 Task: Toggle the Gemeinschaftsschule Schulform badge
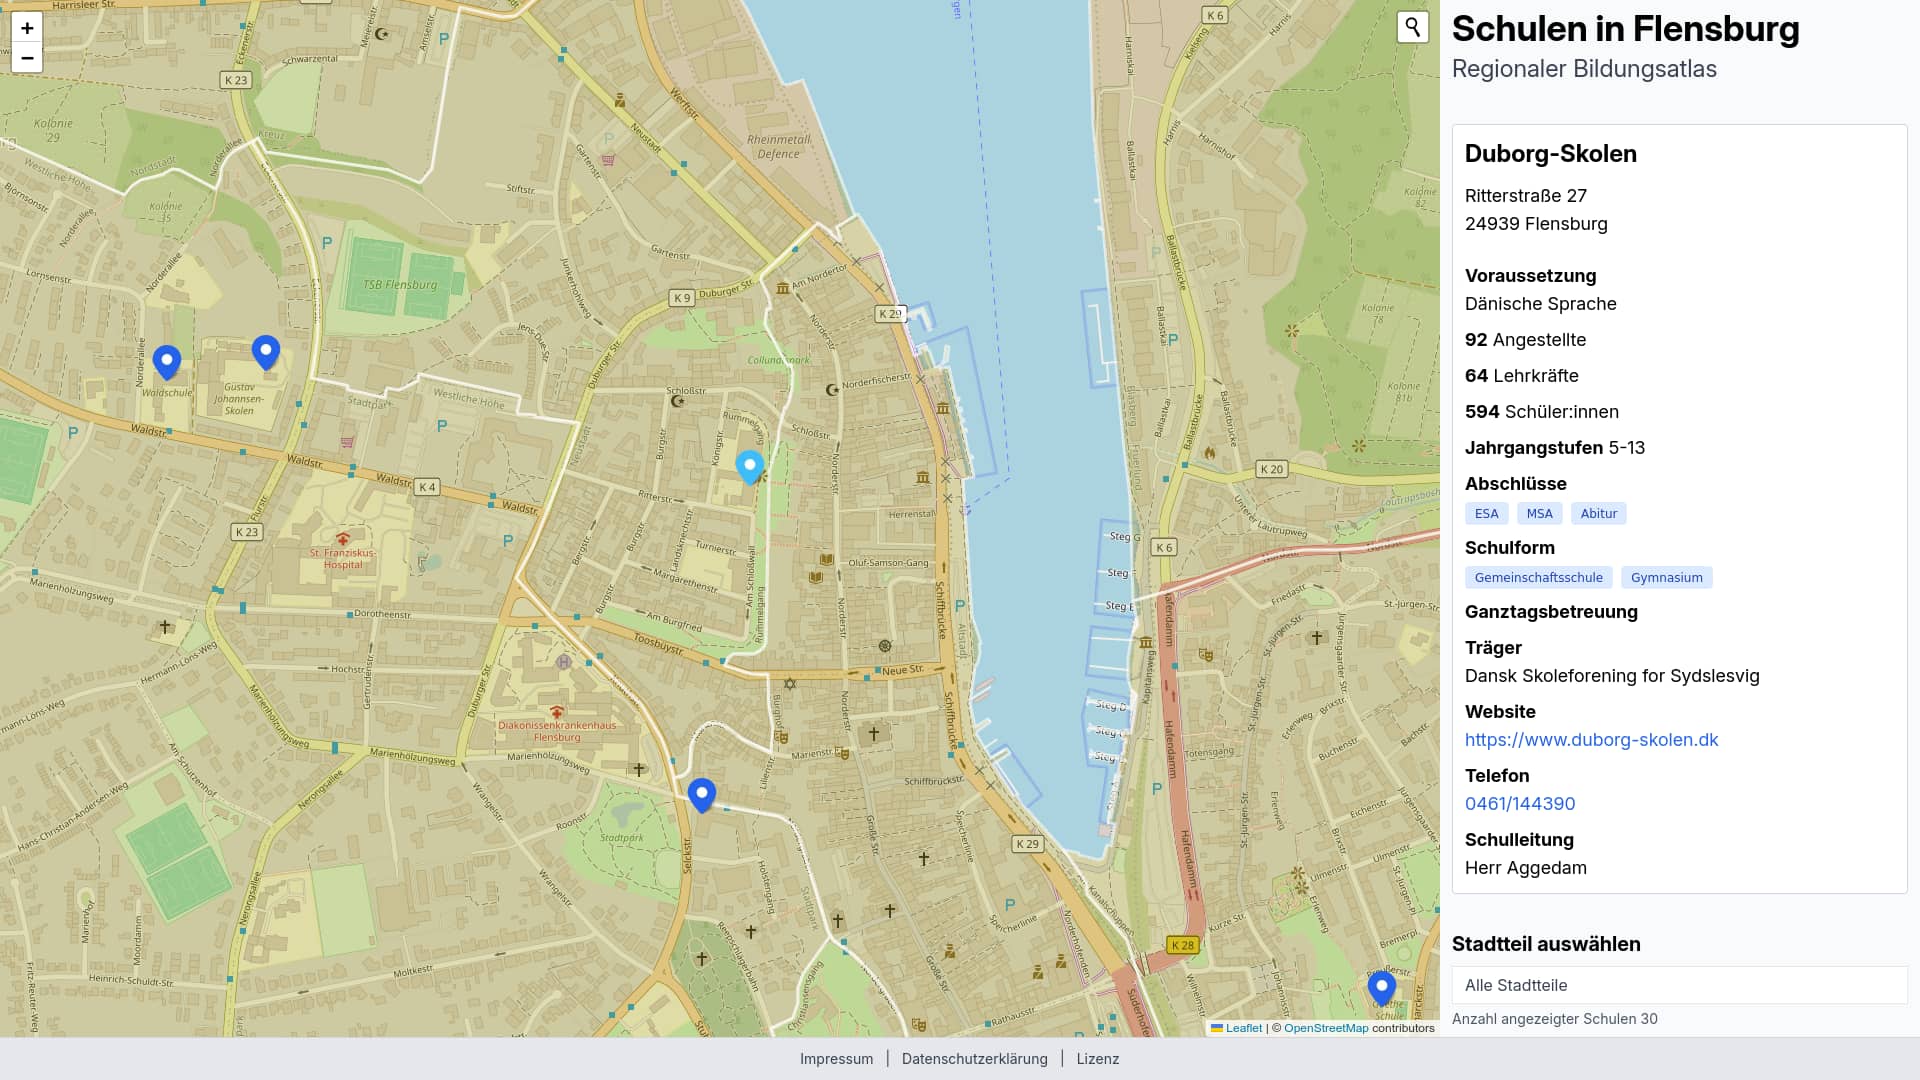click(1538, 577)
